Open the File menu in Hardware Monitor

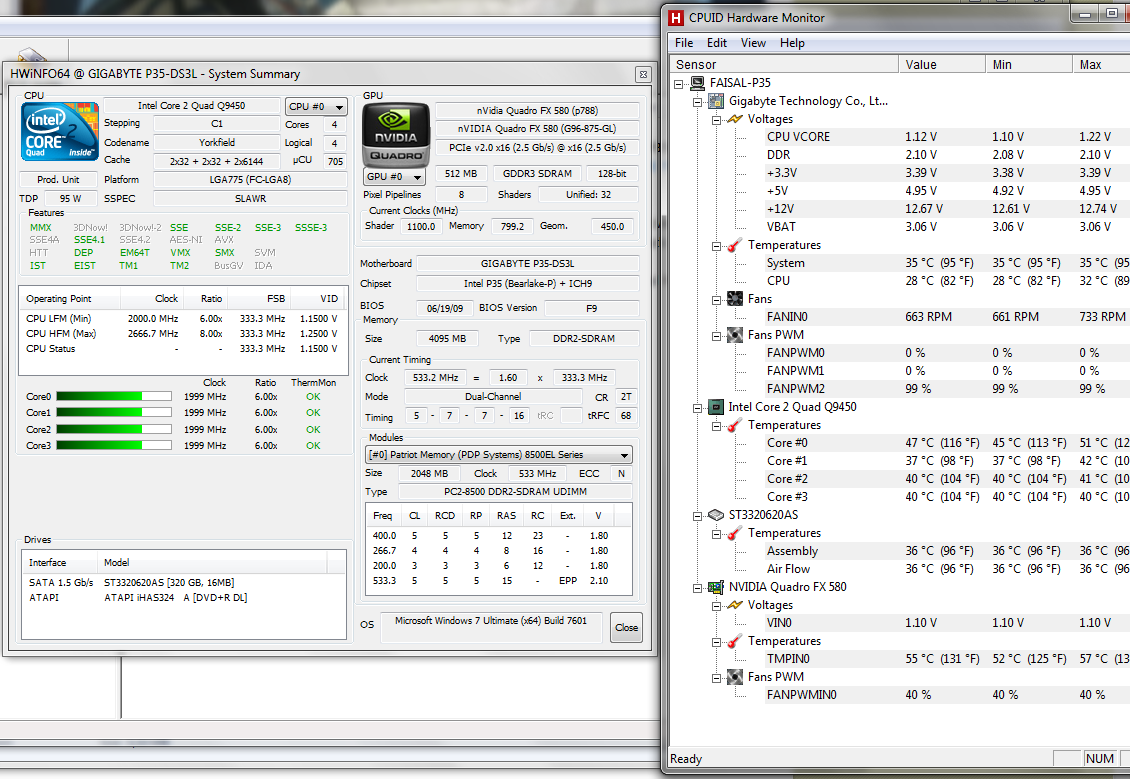click(x=684, y=43)
